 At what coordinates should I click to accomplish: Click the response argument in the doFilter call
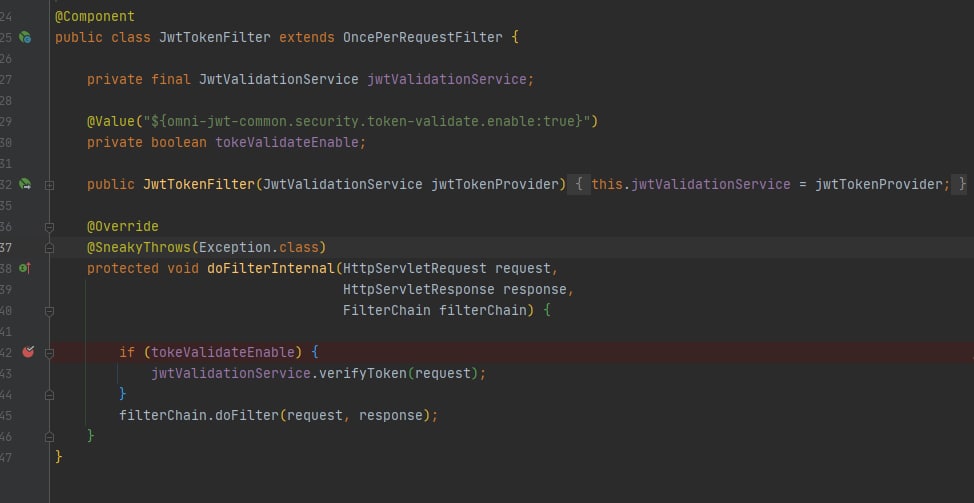click(x=391, y=415)
